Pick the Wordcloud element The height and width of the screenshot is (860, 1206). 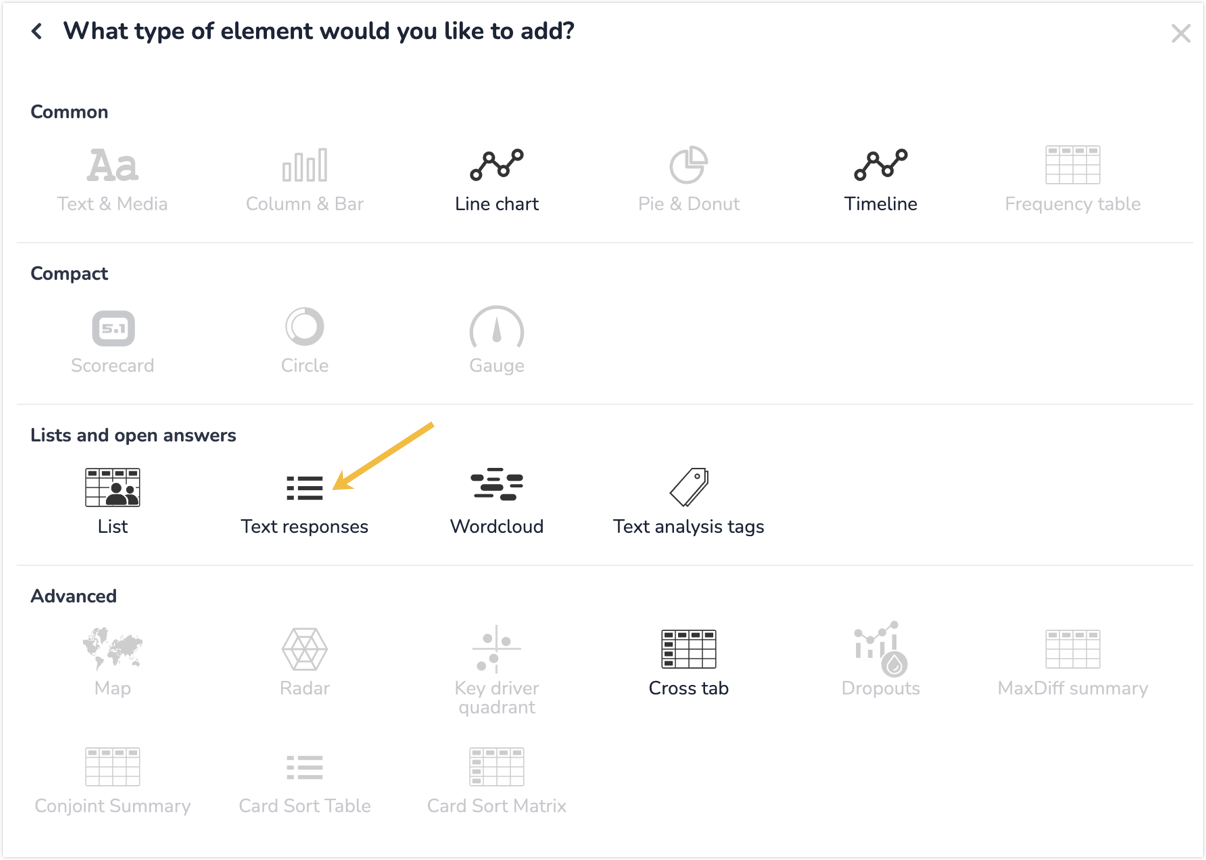[497, 502]
